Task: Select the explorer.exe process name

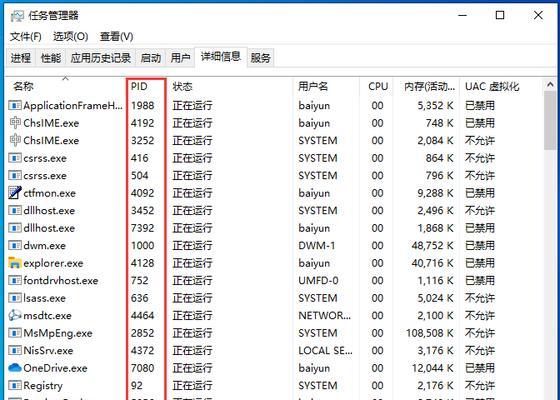Action: pyautogui.click(x=53, y=263)
